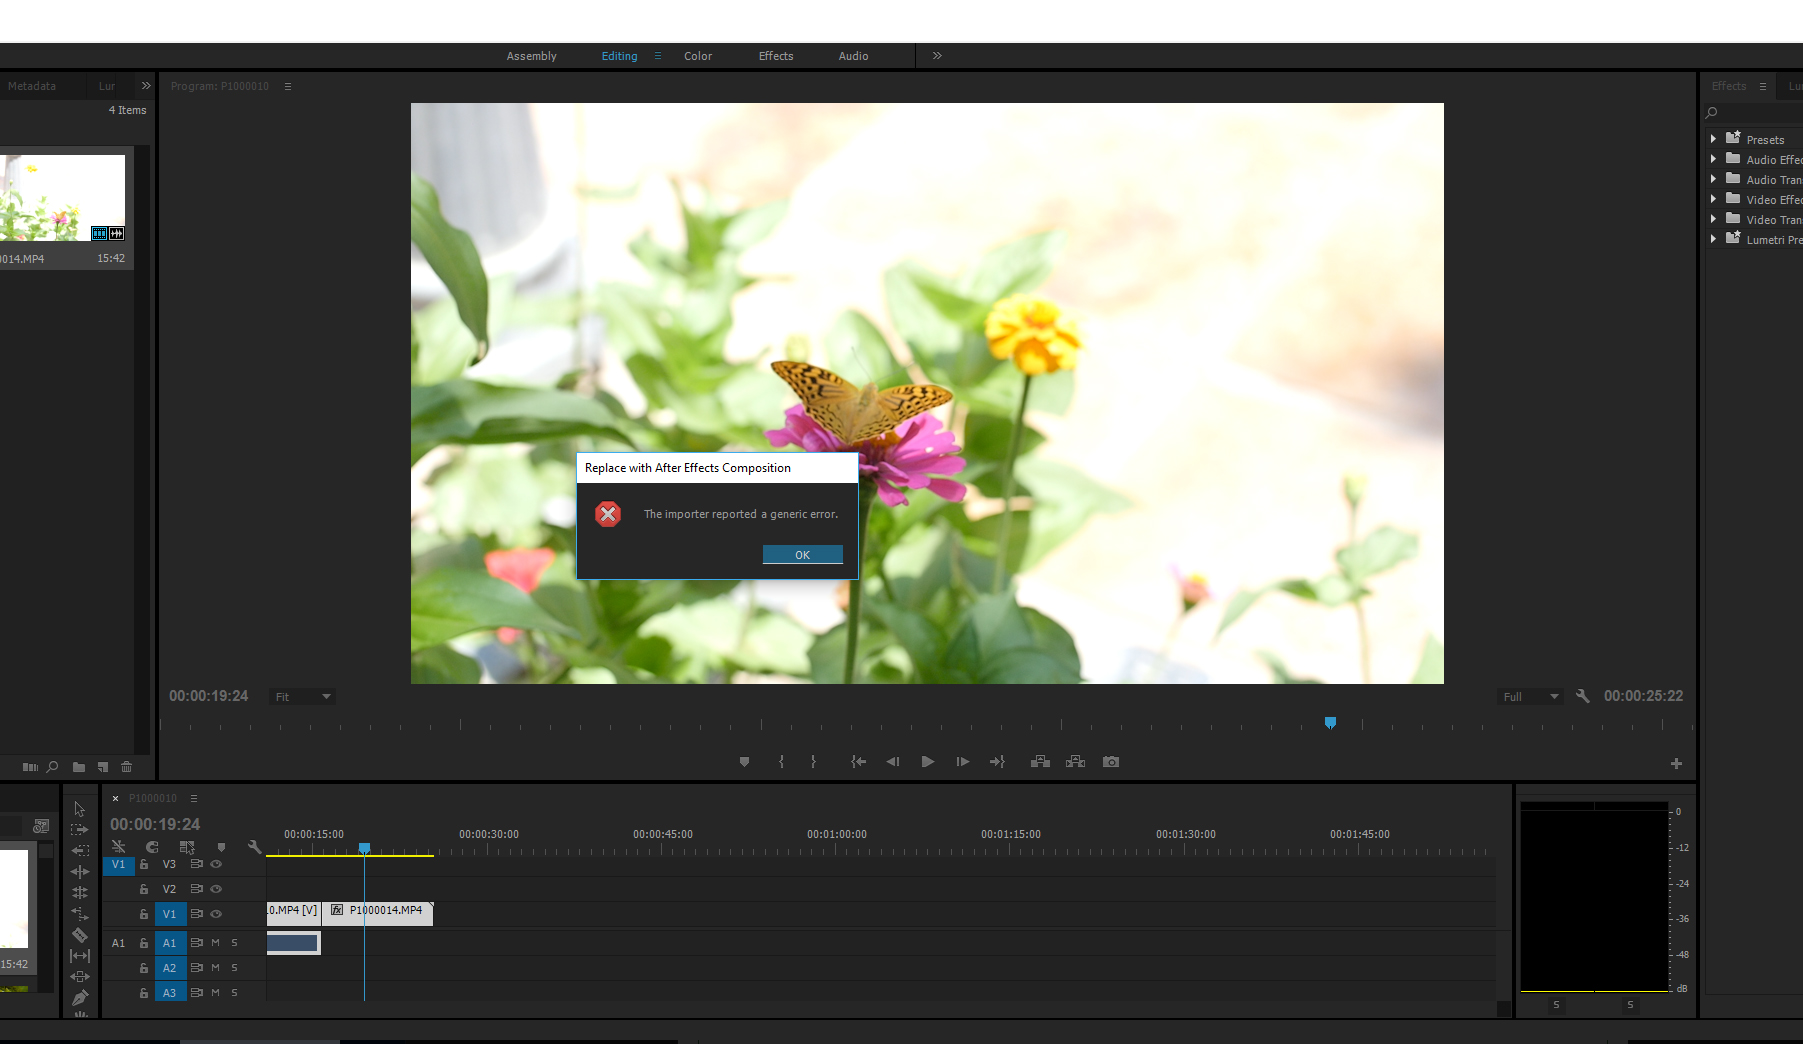The width and height of the screenshot is (1803, 1044).
Task: Toggle V2 track output eye
Action: pyautogui.click(x=216, y=889)
